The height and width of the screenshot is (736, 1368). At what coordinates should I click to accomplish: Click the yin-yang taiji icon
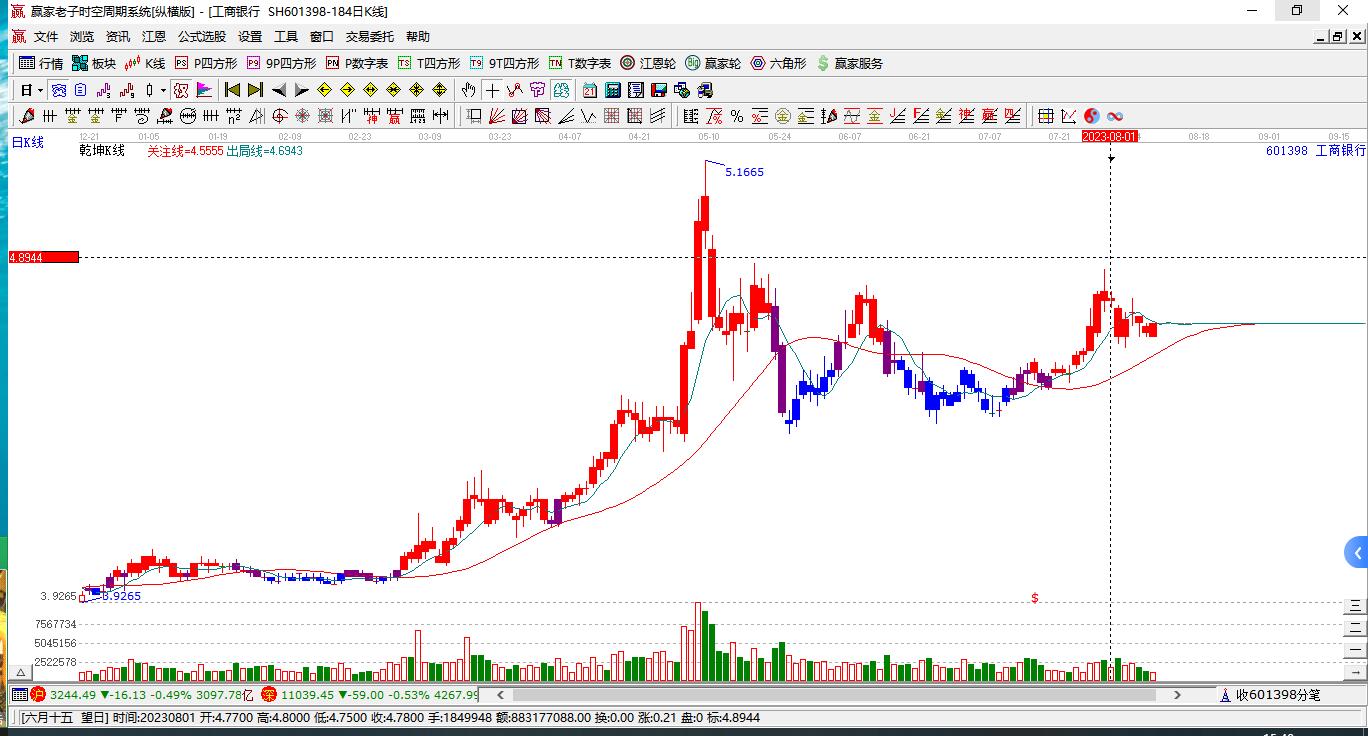[1091, 116]
